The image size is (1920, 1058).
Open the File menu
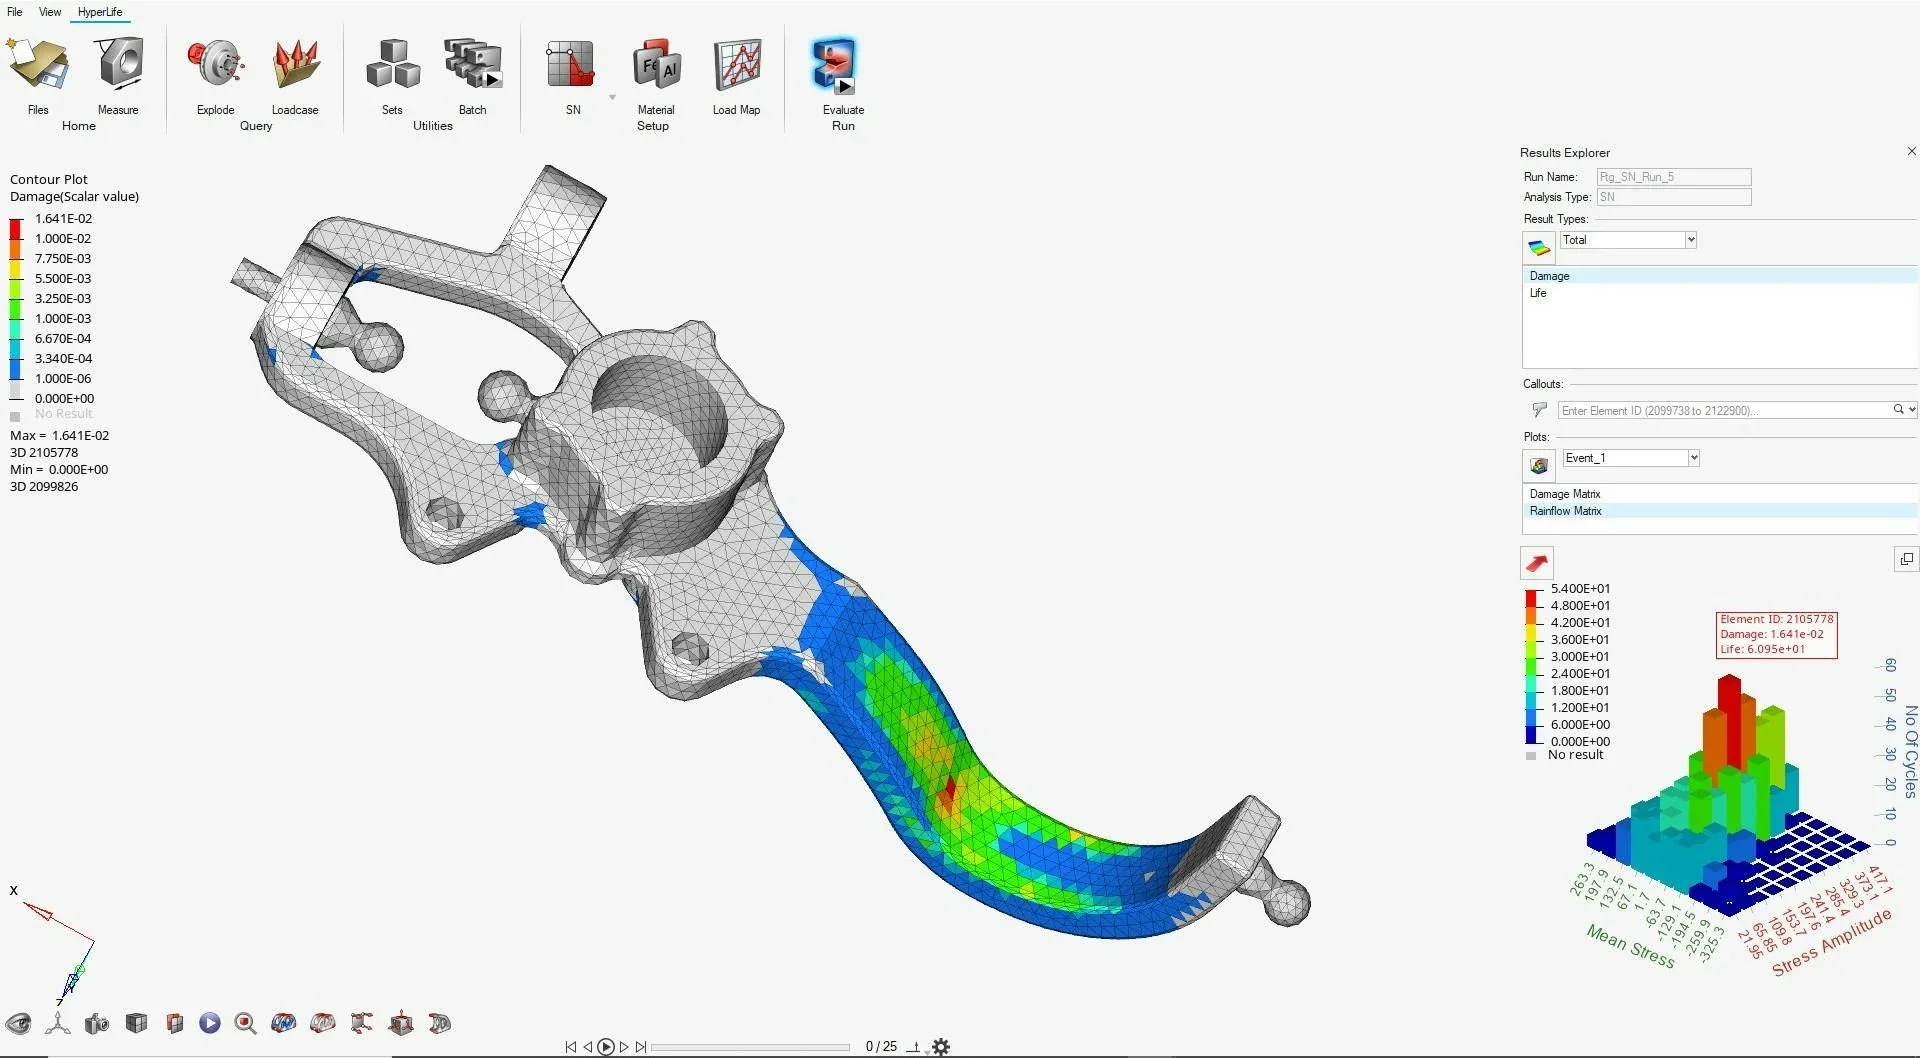pyautogui.click(x=15, y=12)
